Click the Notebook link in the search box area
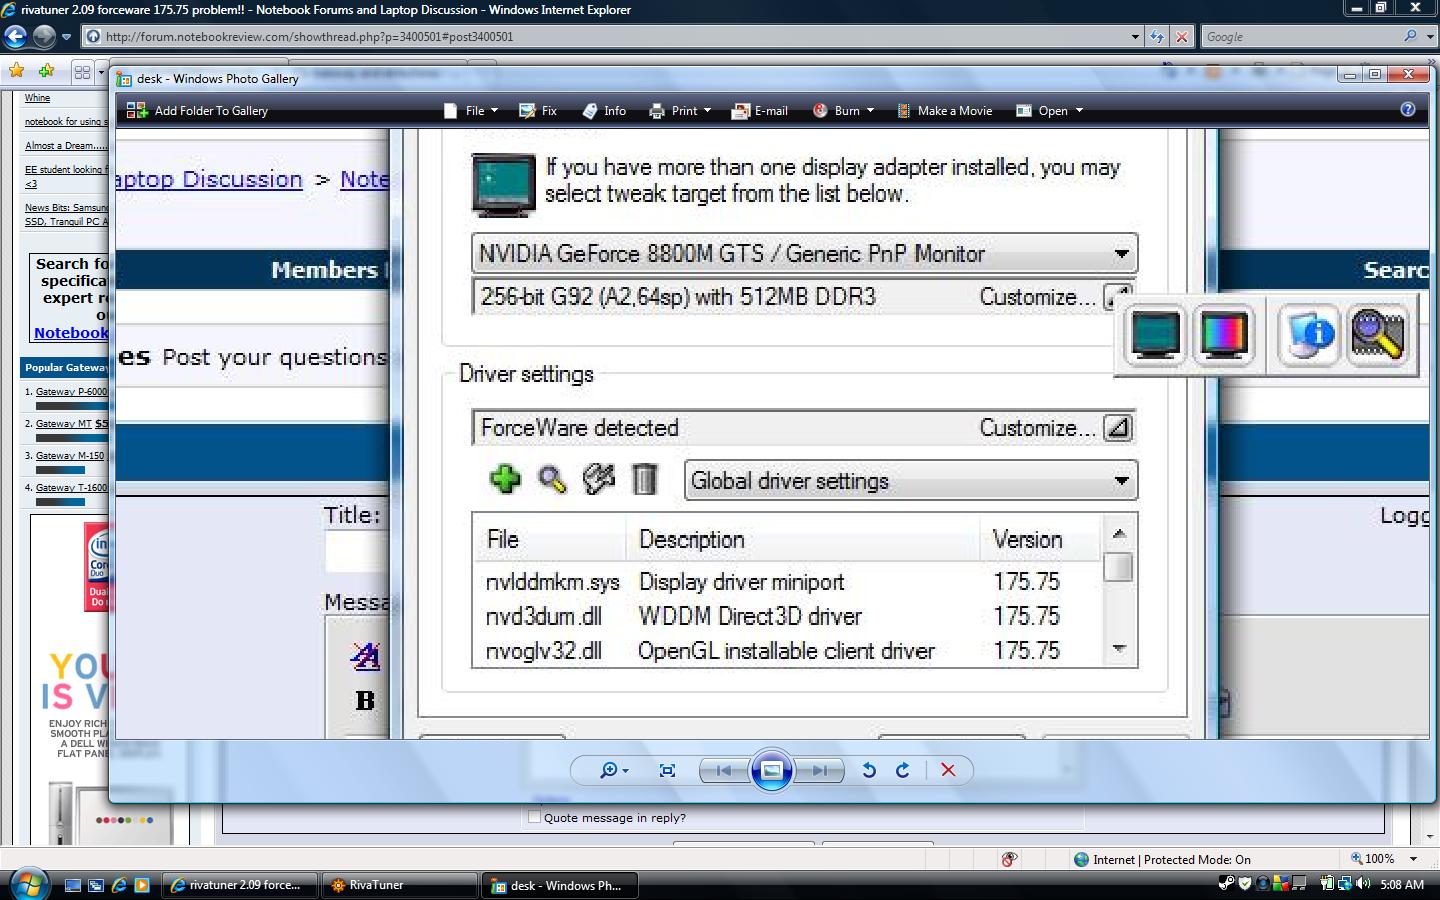Image resolution: width=1440 pixels, height=900 pixels. point(71,333)
